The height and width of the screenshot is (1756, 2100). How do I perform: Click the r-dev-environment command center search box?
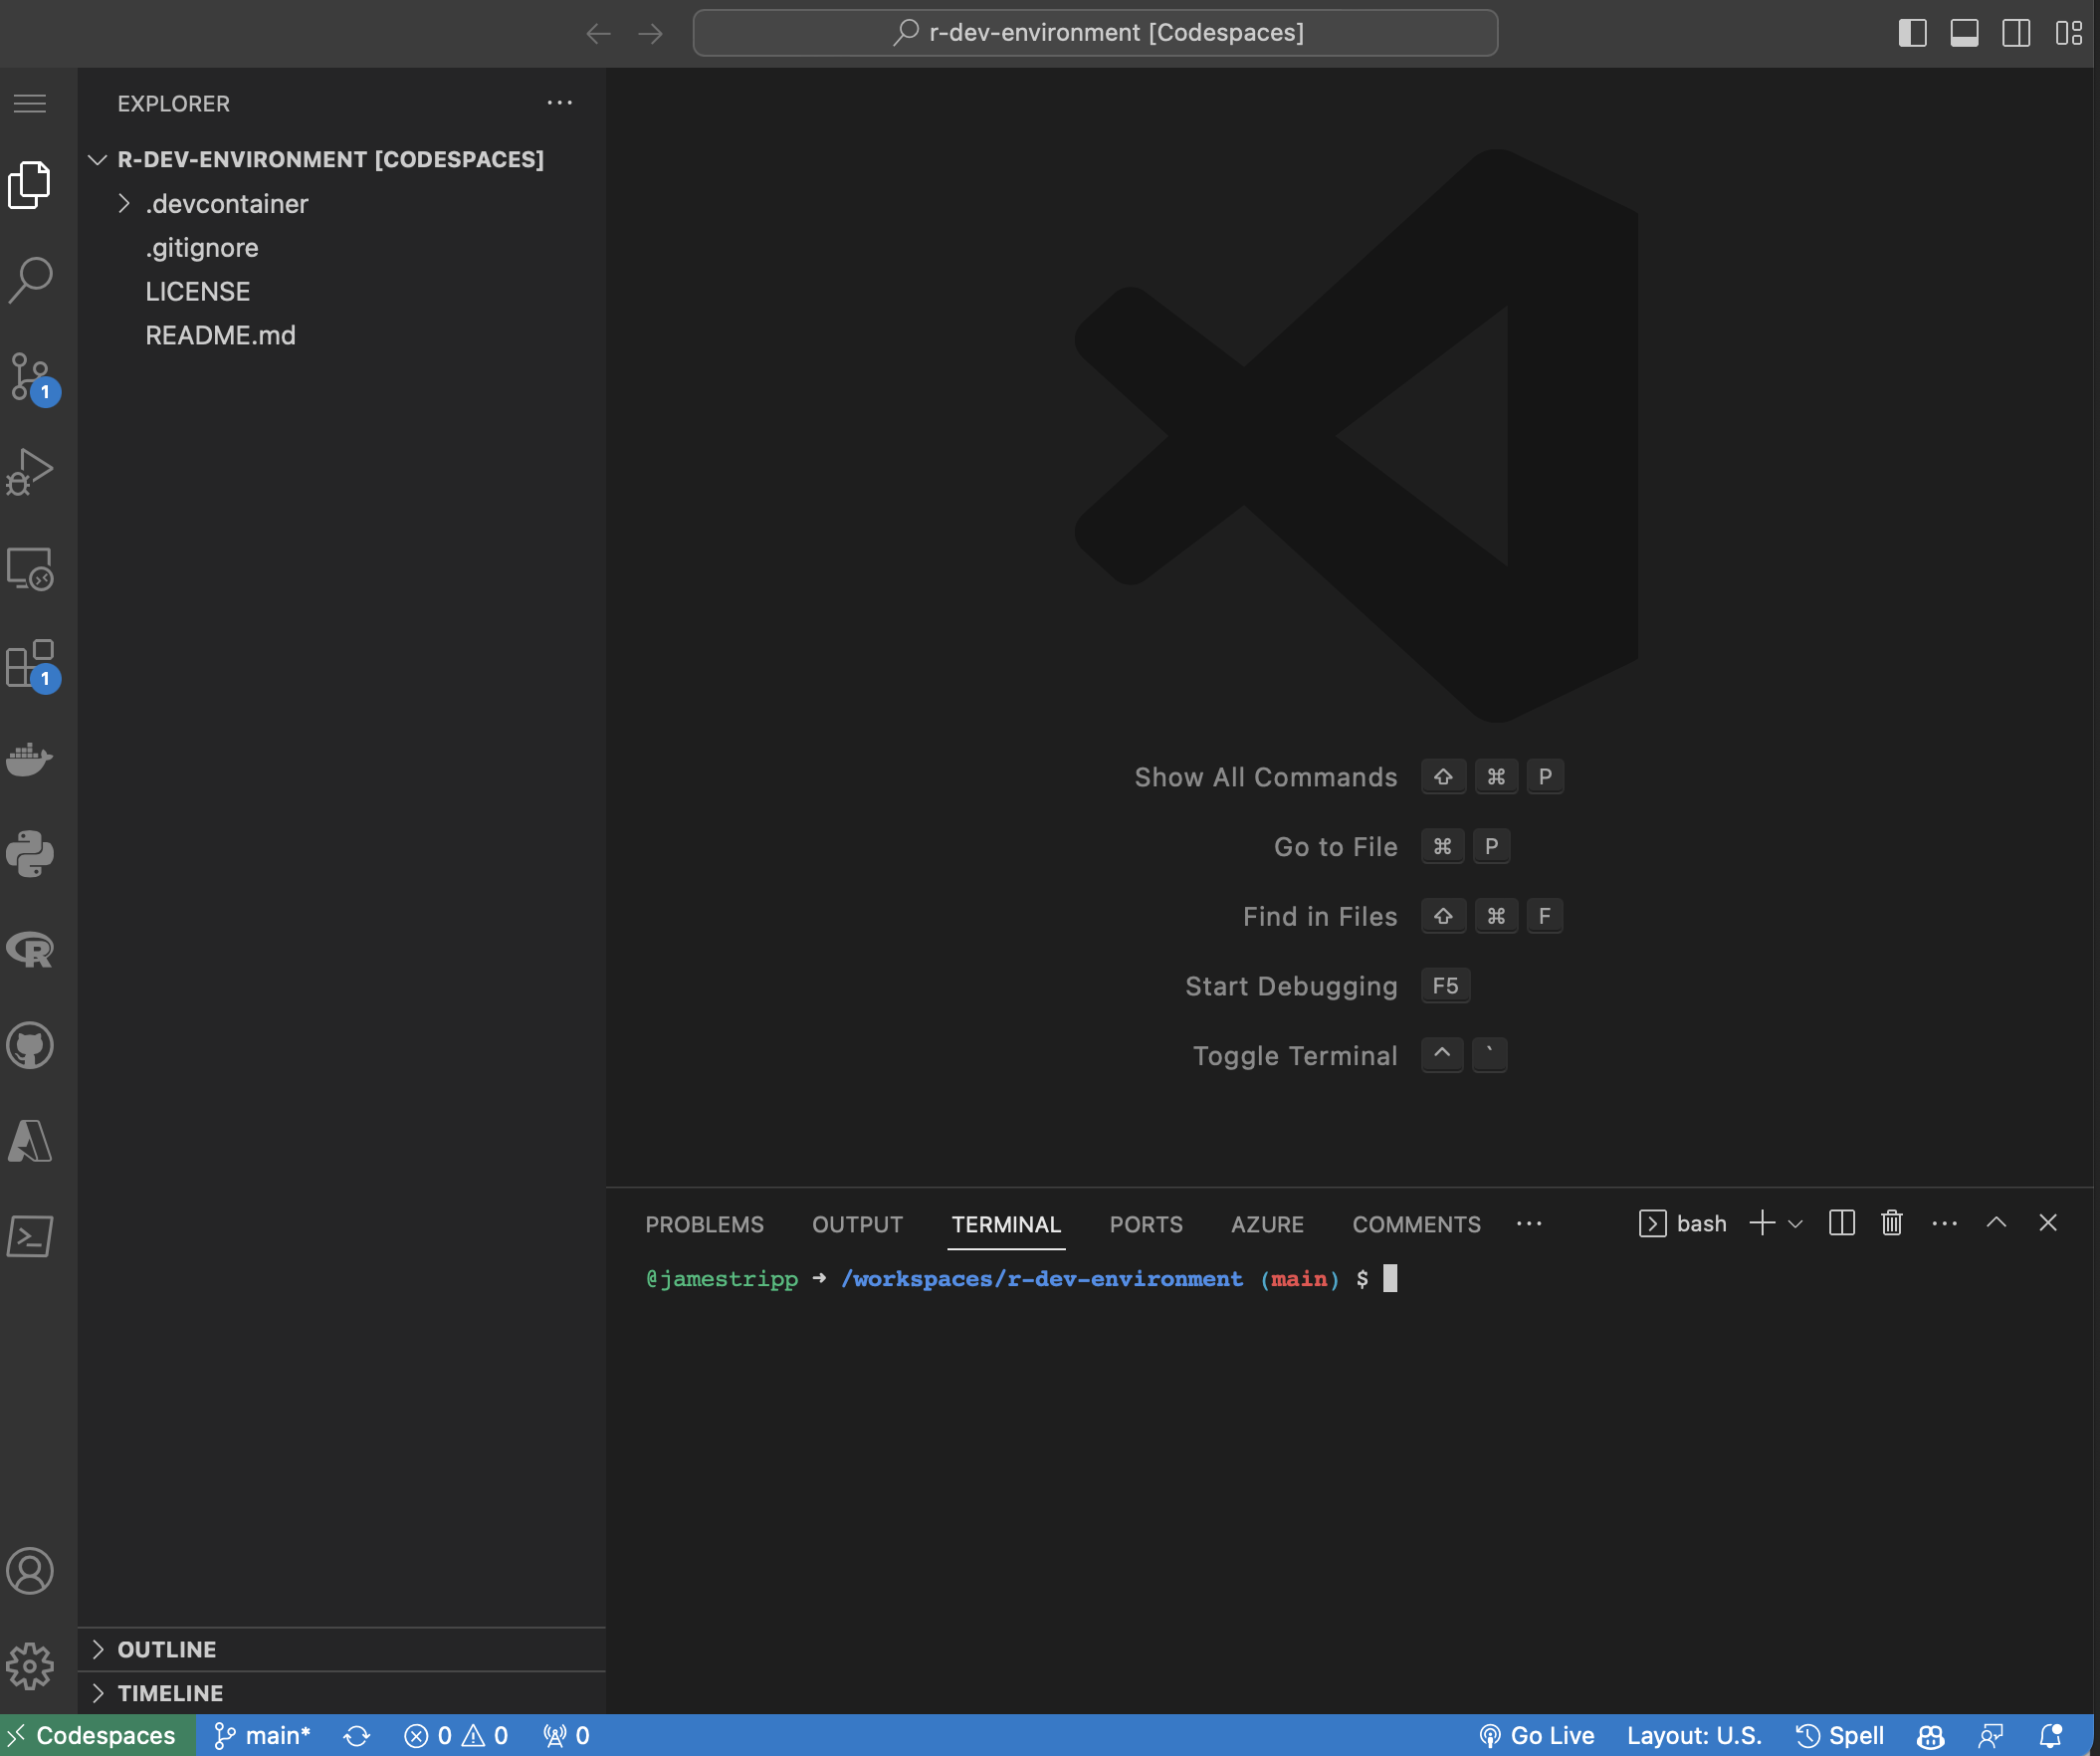pyautogui.click(x=1095, y=33)
